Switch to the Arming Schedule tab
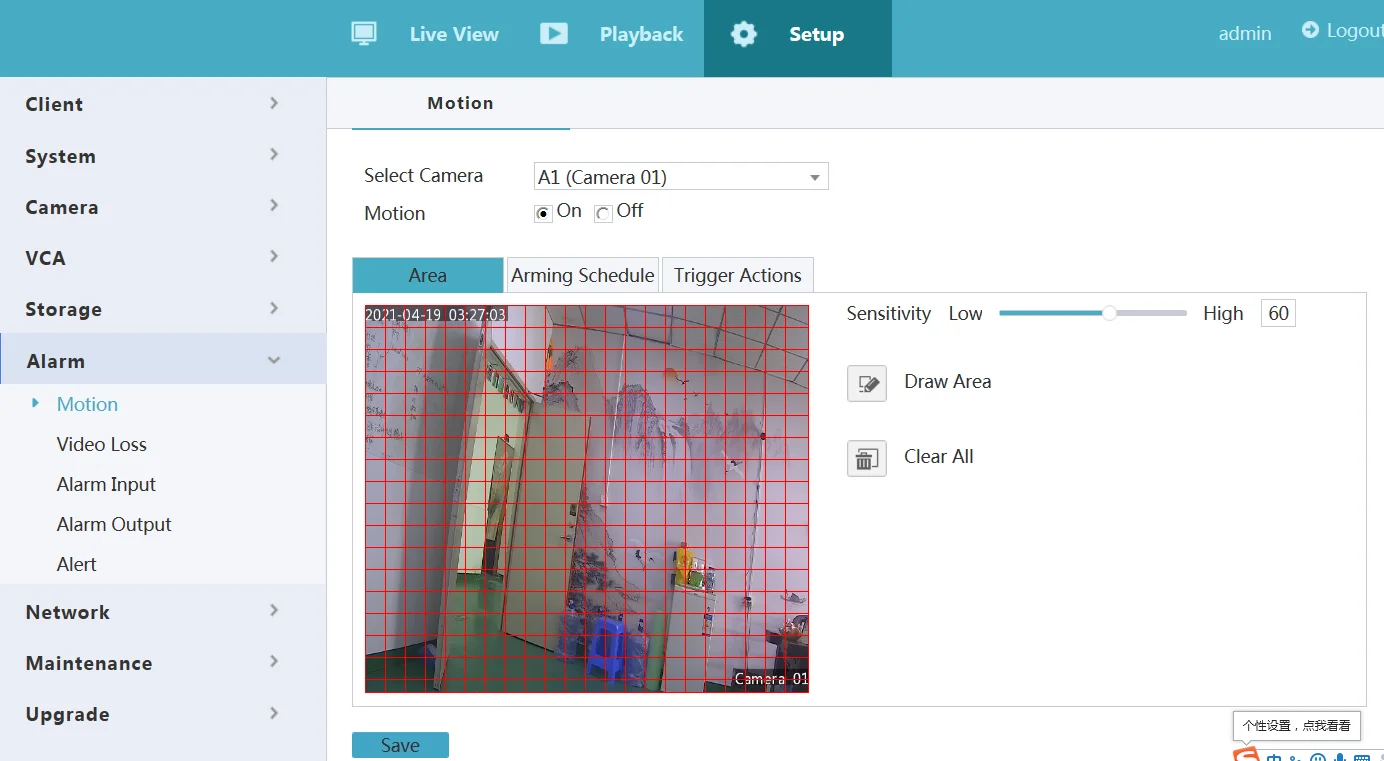The height and width of the screenshot is (761, 1384). click(x=583, y=275)
